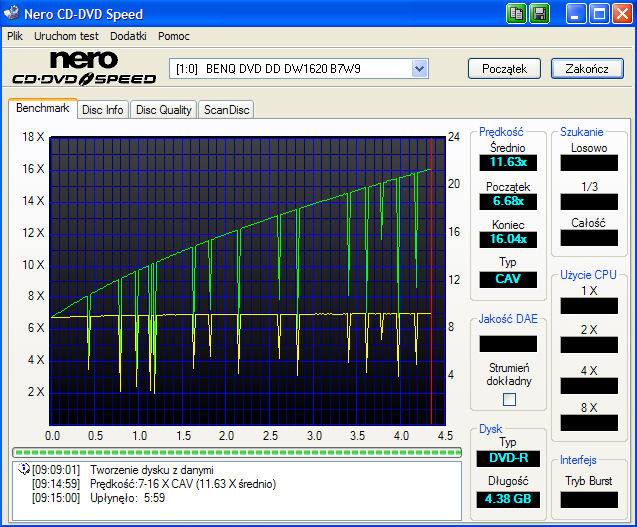Maximize the Nero CD-DVD Speed window
The height and width of the screenshot is (527, 637).
click(599, 14)
